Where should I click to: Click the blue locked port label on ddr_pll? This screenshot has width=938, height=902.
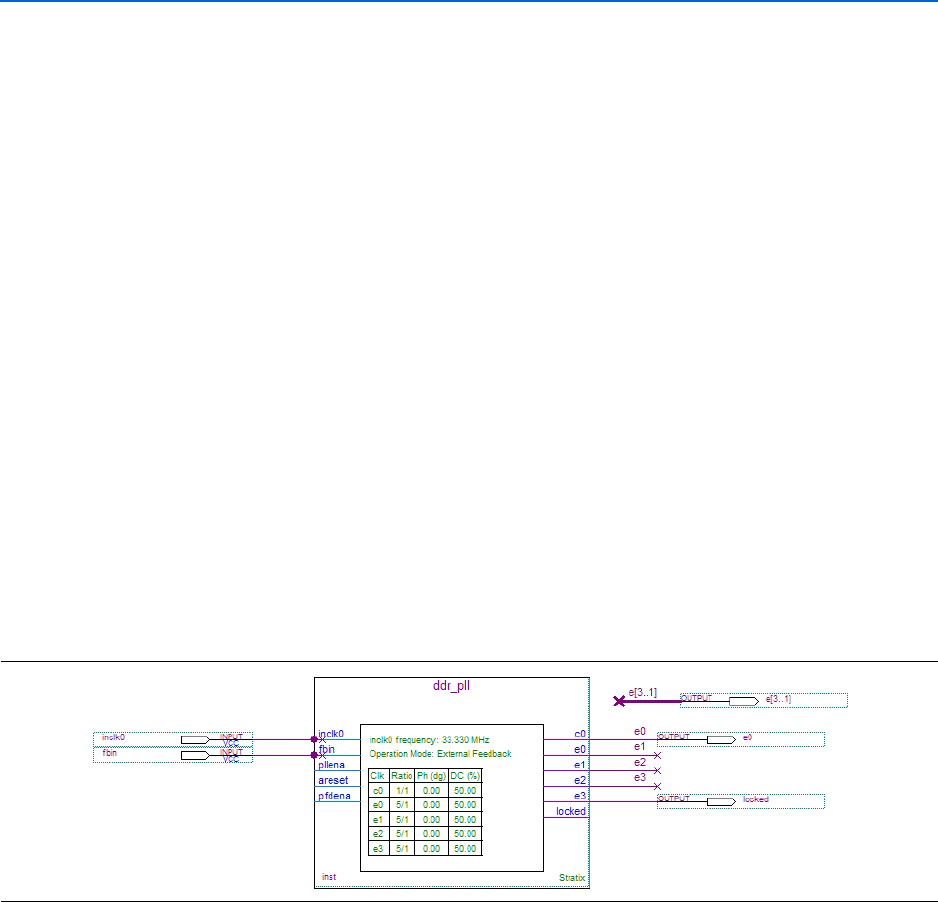click(571, 812)
